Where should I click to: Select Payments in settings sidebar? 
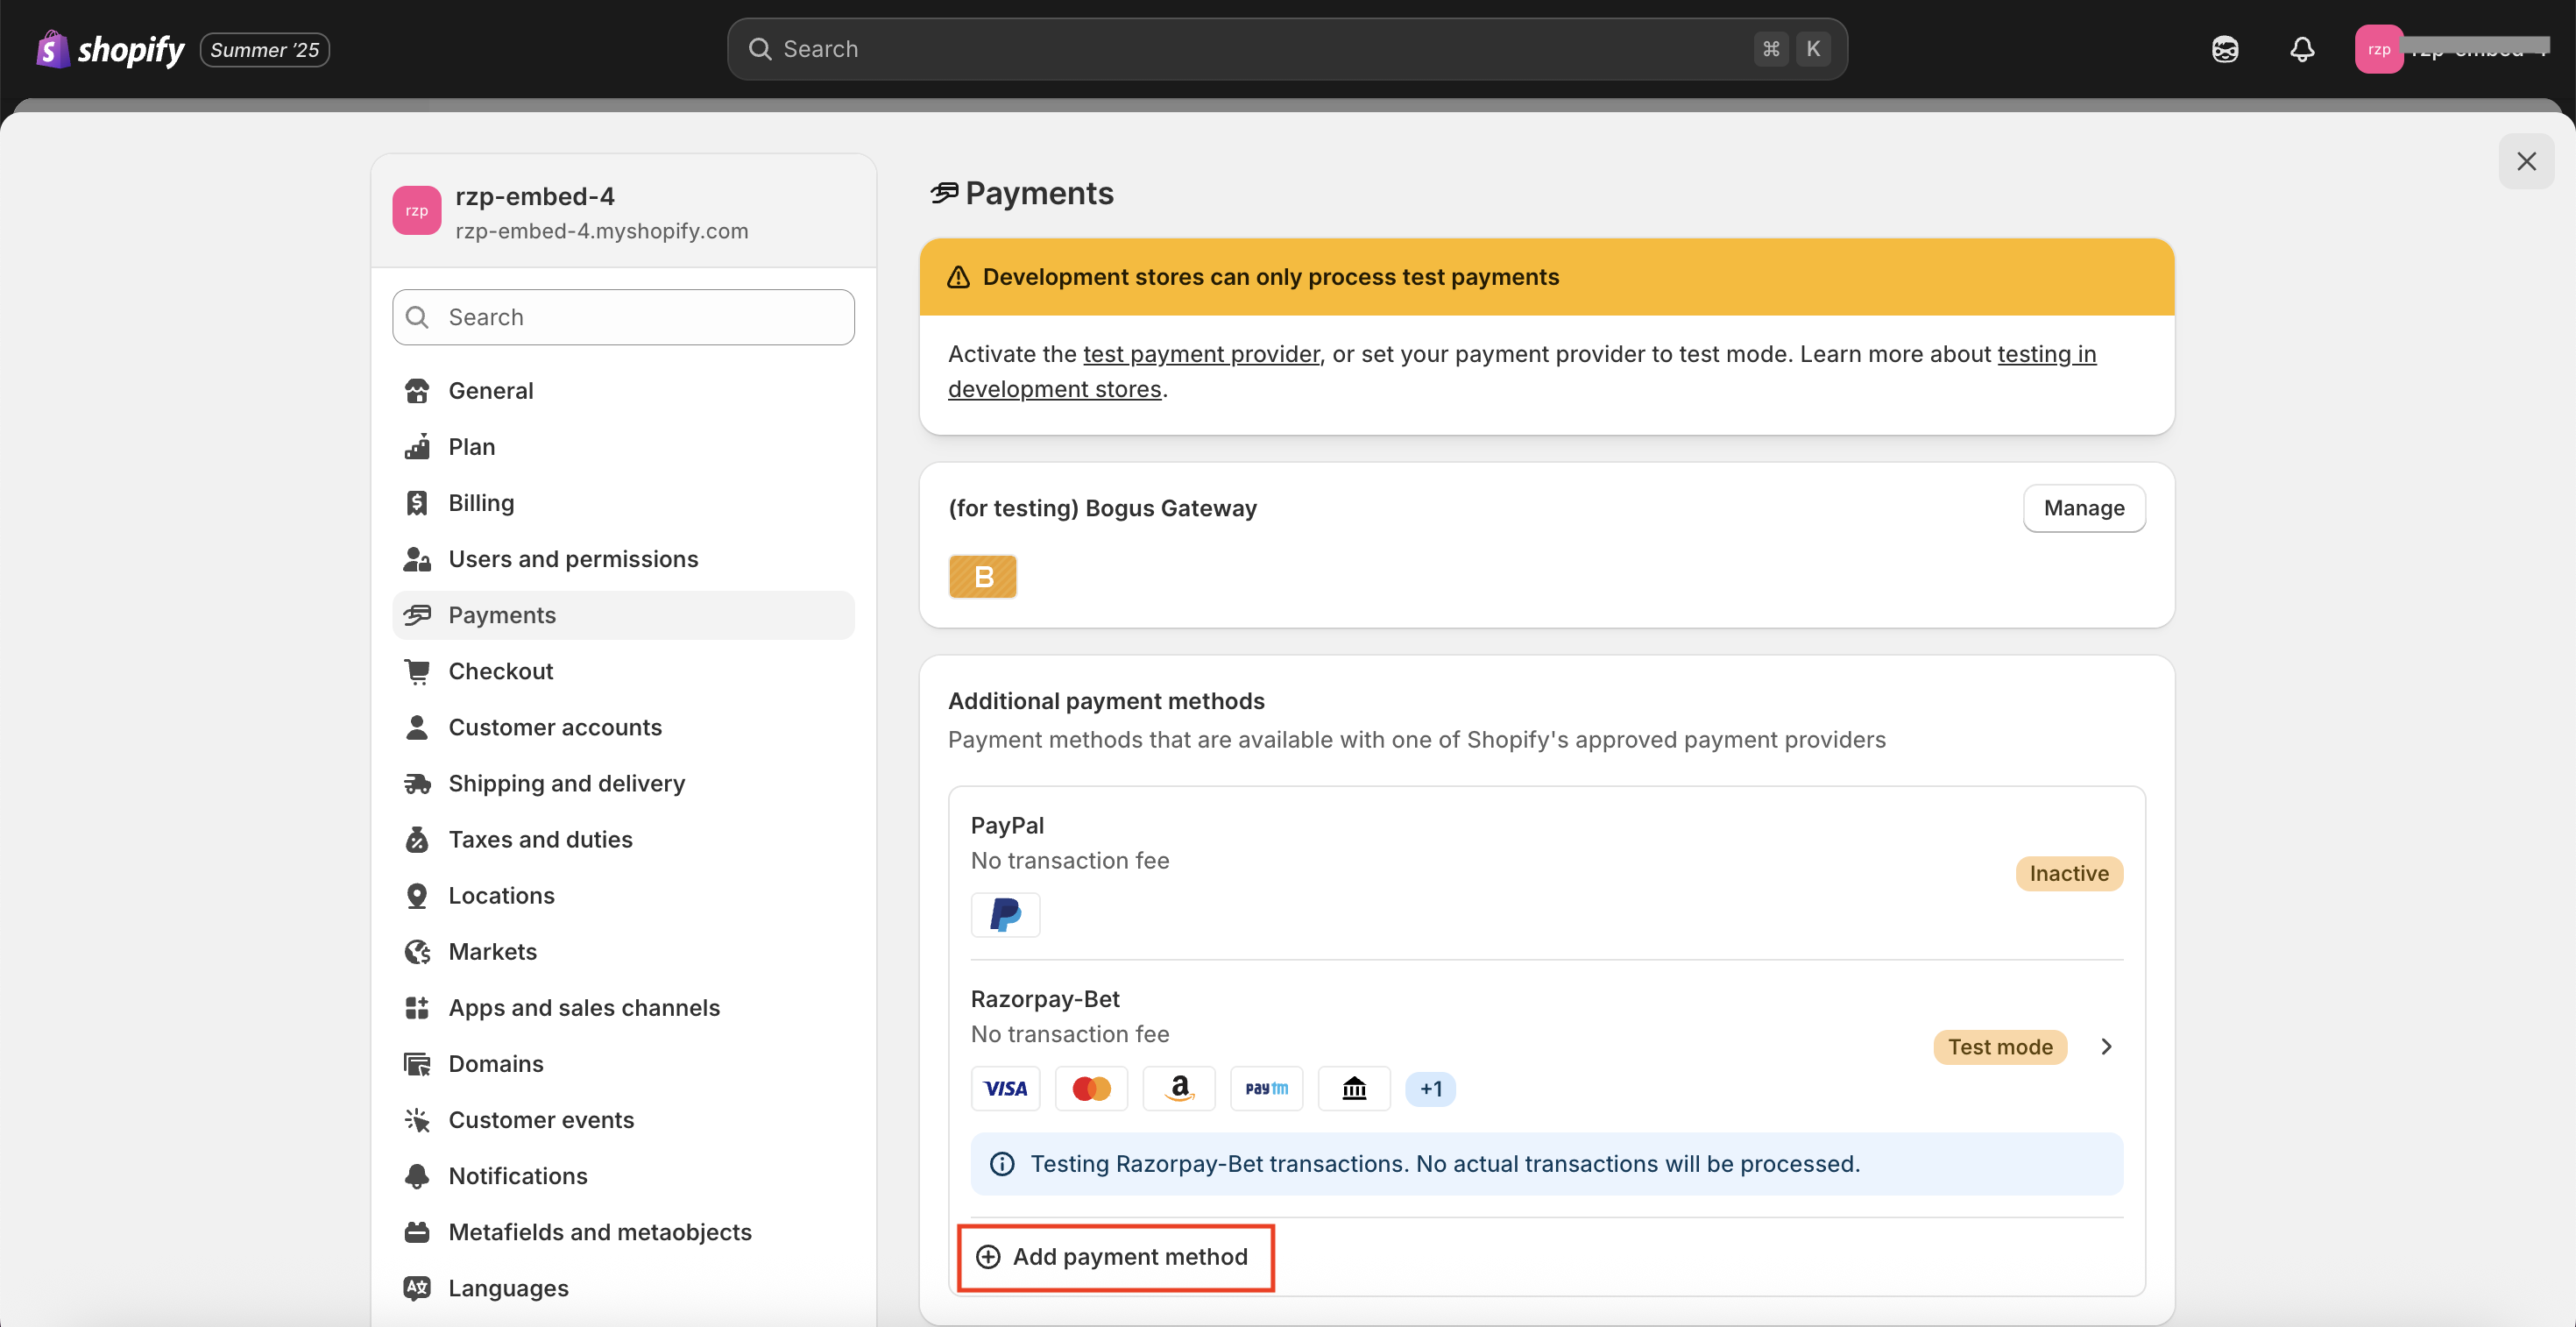pos(623,615)
